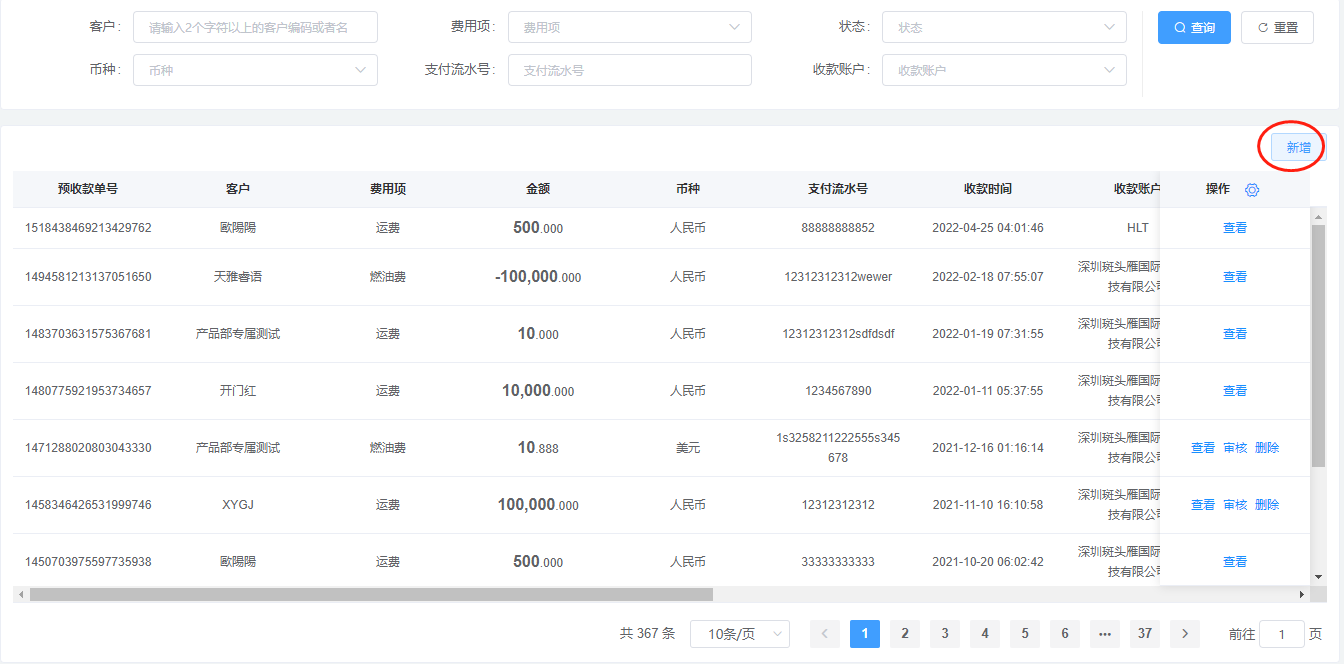The image size is (1344, 664).
Task: Click the column settings gear icon
Action: pos(1251,190)
